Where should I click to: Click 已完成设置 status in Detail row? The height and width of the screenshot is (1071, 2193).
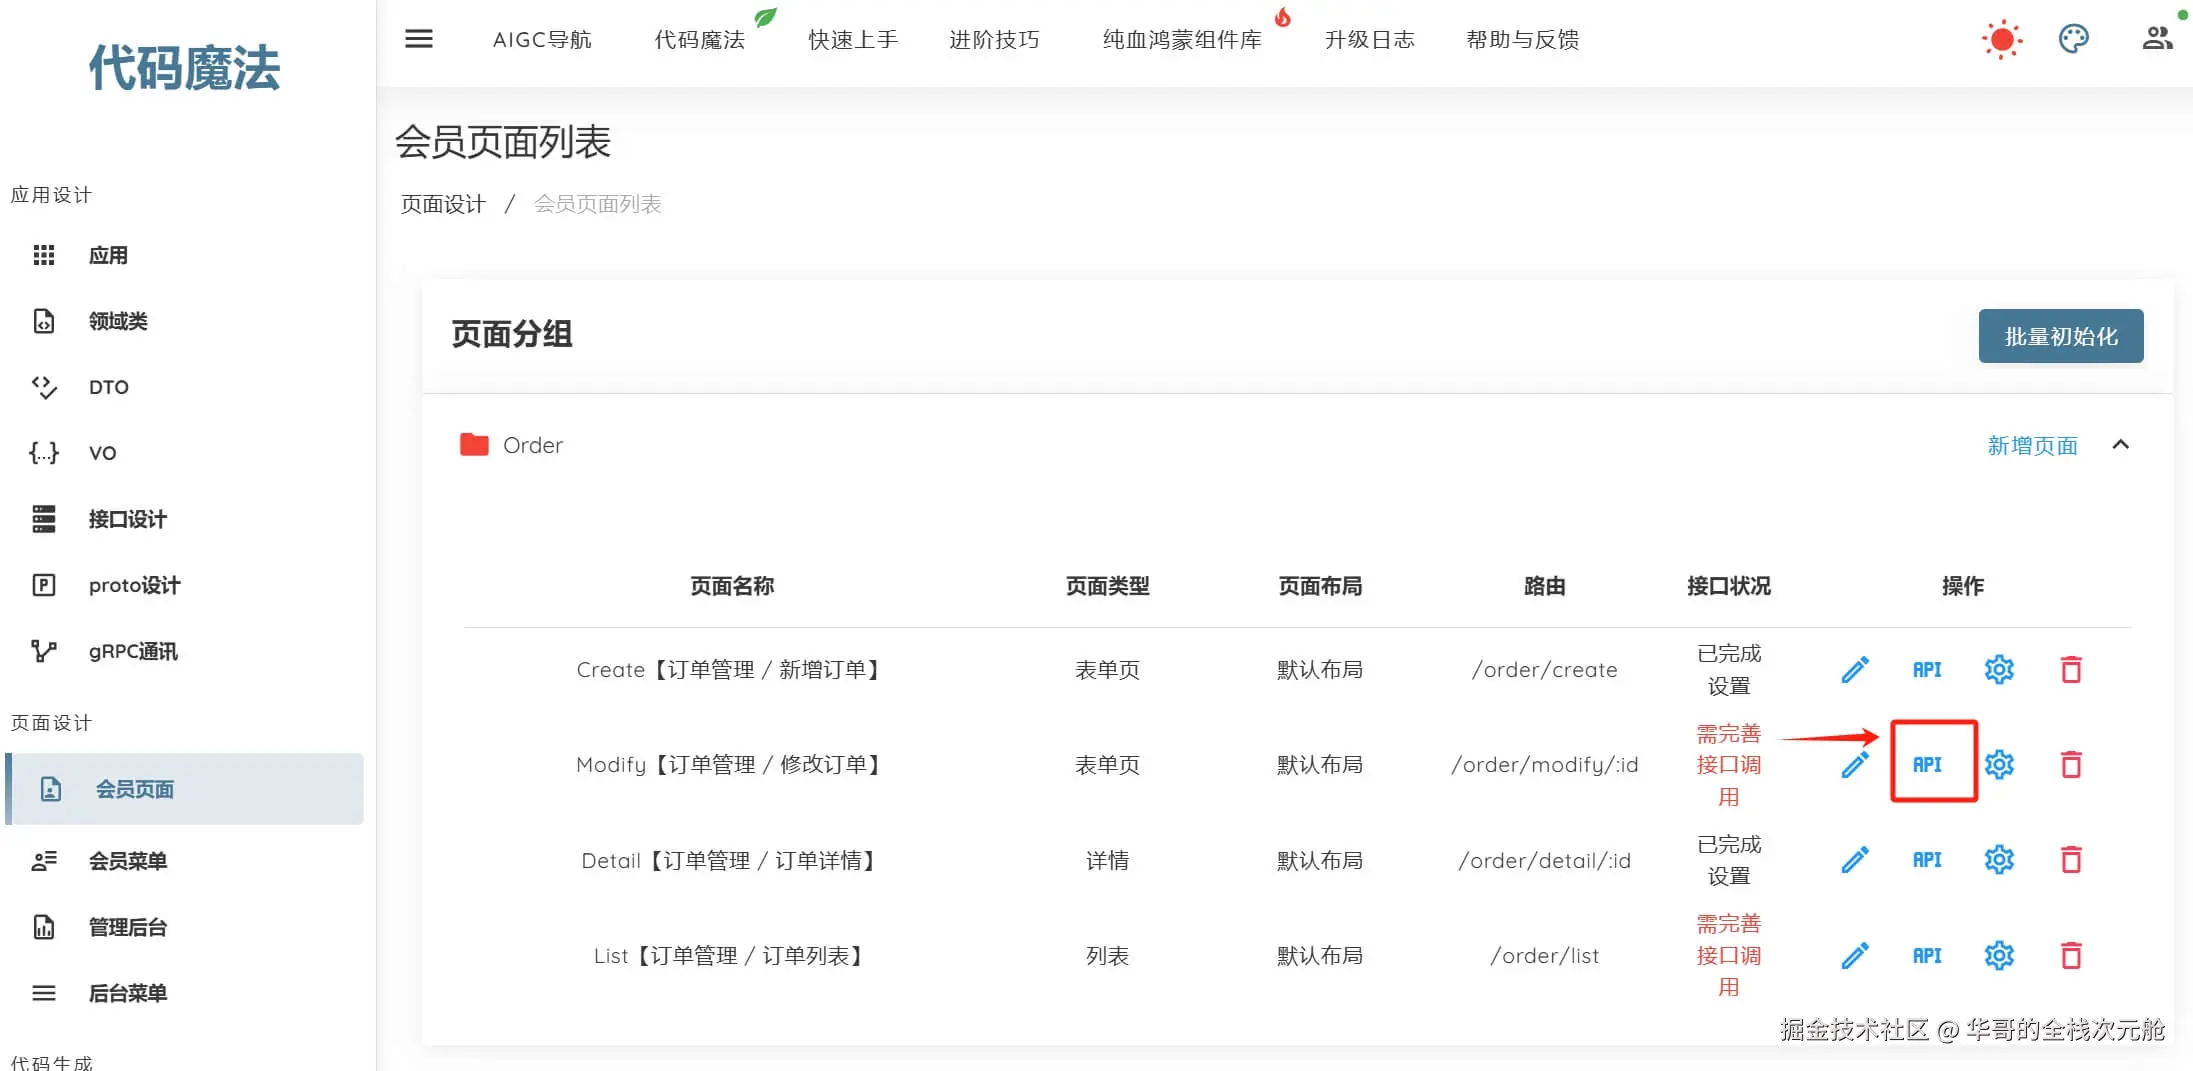1728,860
